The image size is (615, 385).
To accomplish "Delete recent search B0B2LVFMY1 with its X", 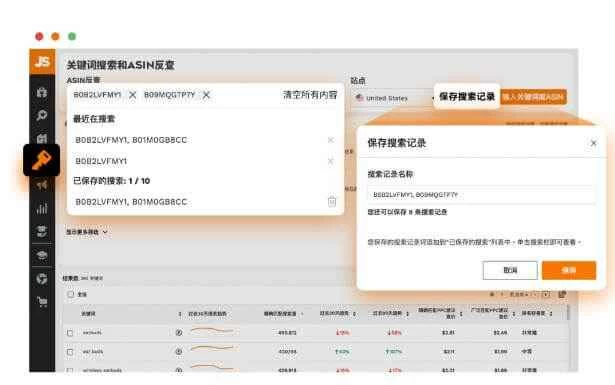I will click(331, 161).
